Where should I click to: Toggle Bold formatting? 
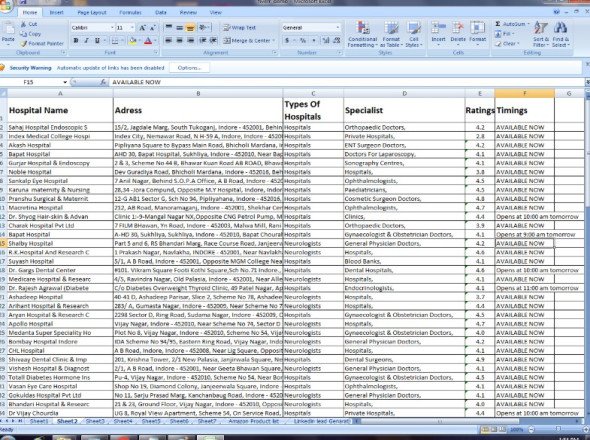[x=76, y=41]
